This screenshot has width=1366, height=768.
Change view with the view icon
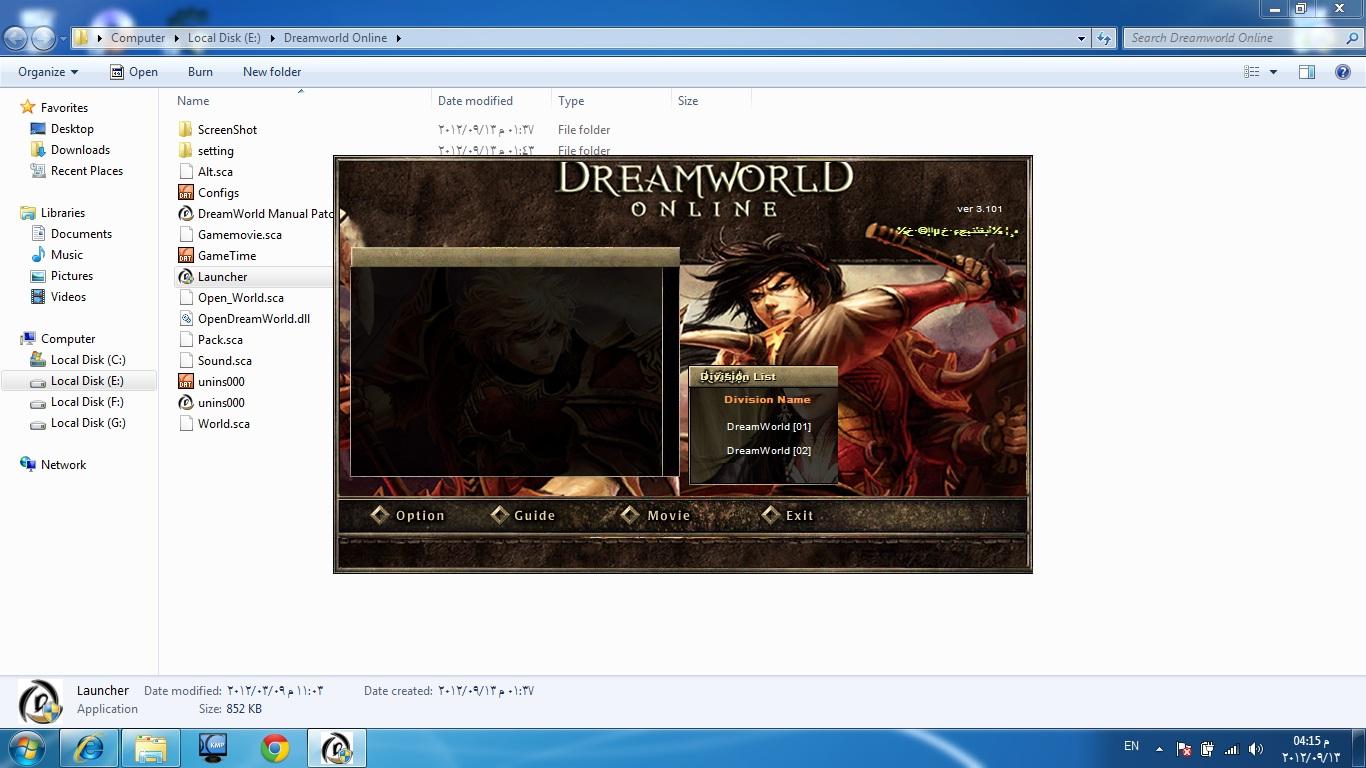[x=1251, y=72]
